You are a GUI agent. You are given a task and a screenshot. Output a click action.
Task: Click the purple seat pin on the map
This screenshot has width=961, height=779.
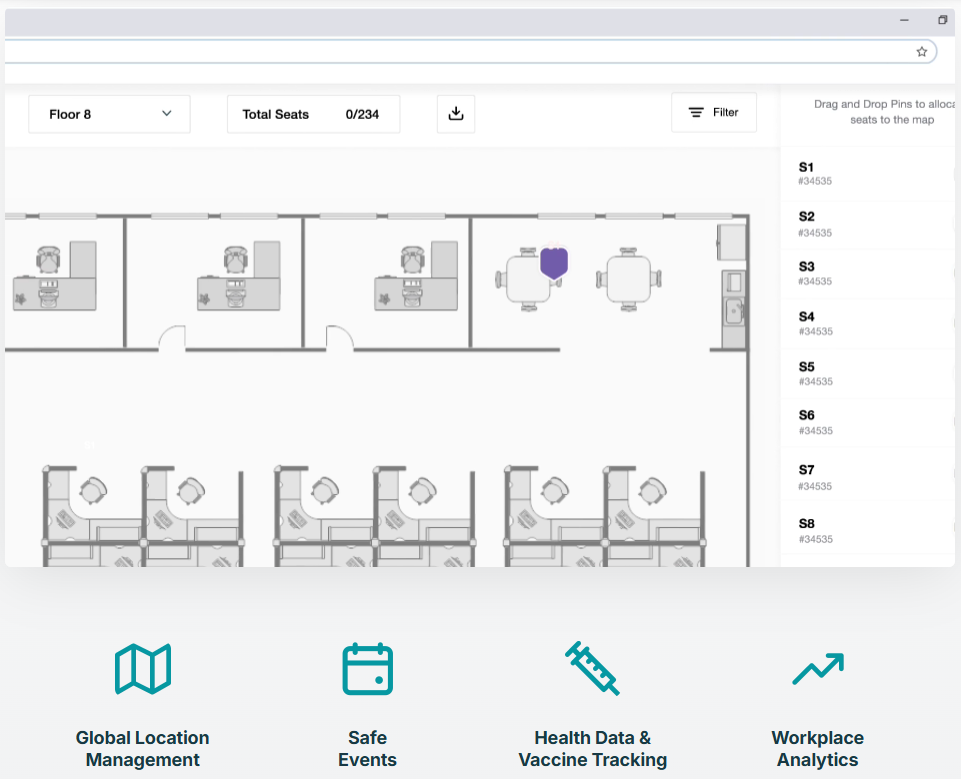pyautogui.click(x=554, y=262)
